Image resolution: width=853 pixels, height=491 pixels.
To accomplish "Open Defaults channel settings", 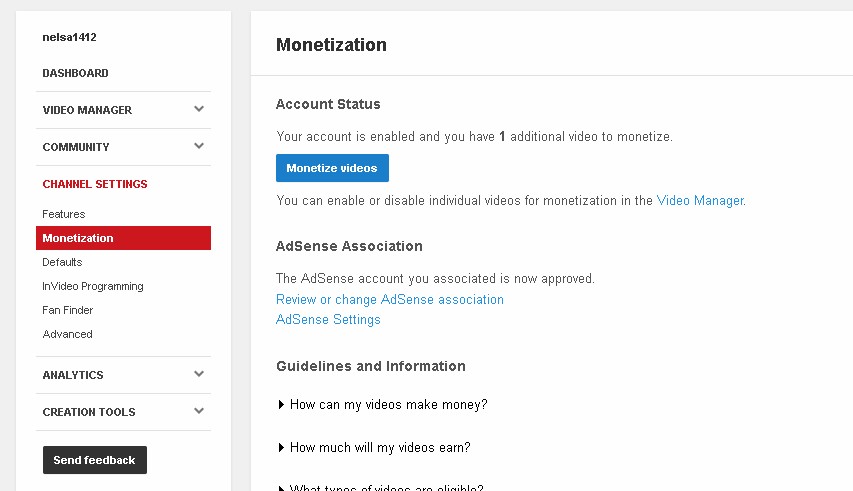I will [62, 262].
